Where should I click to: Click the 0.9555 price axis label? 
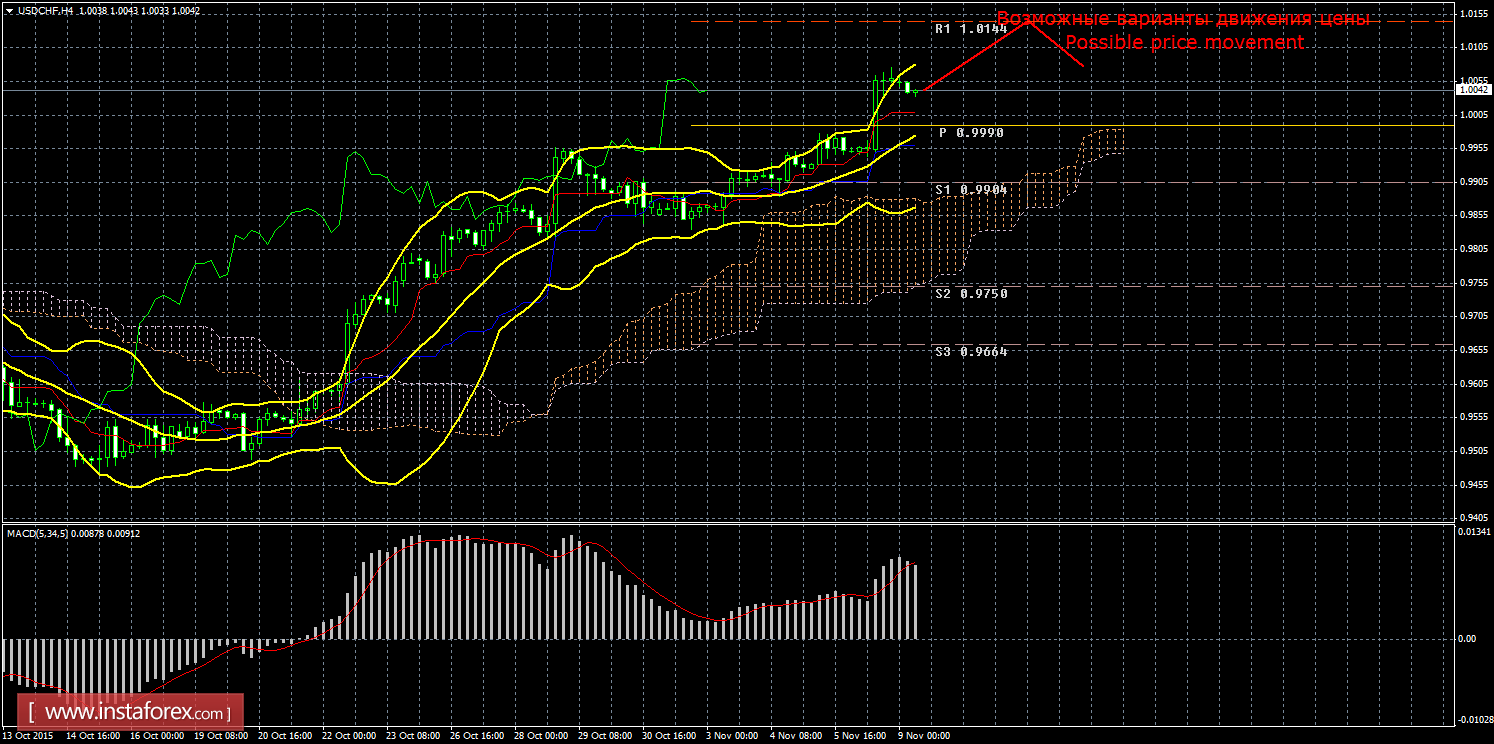tap(1474, 418)
